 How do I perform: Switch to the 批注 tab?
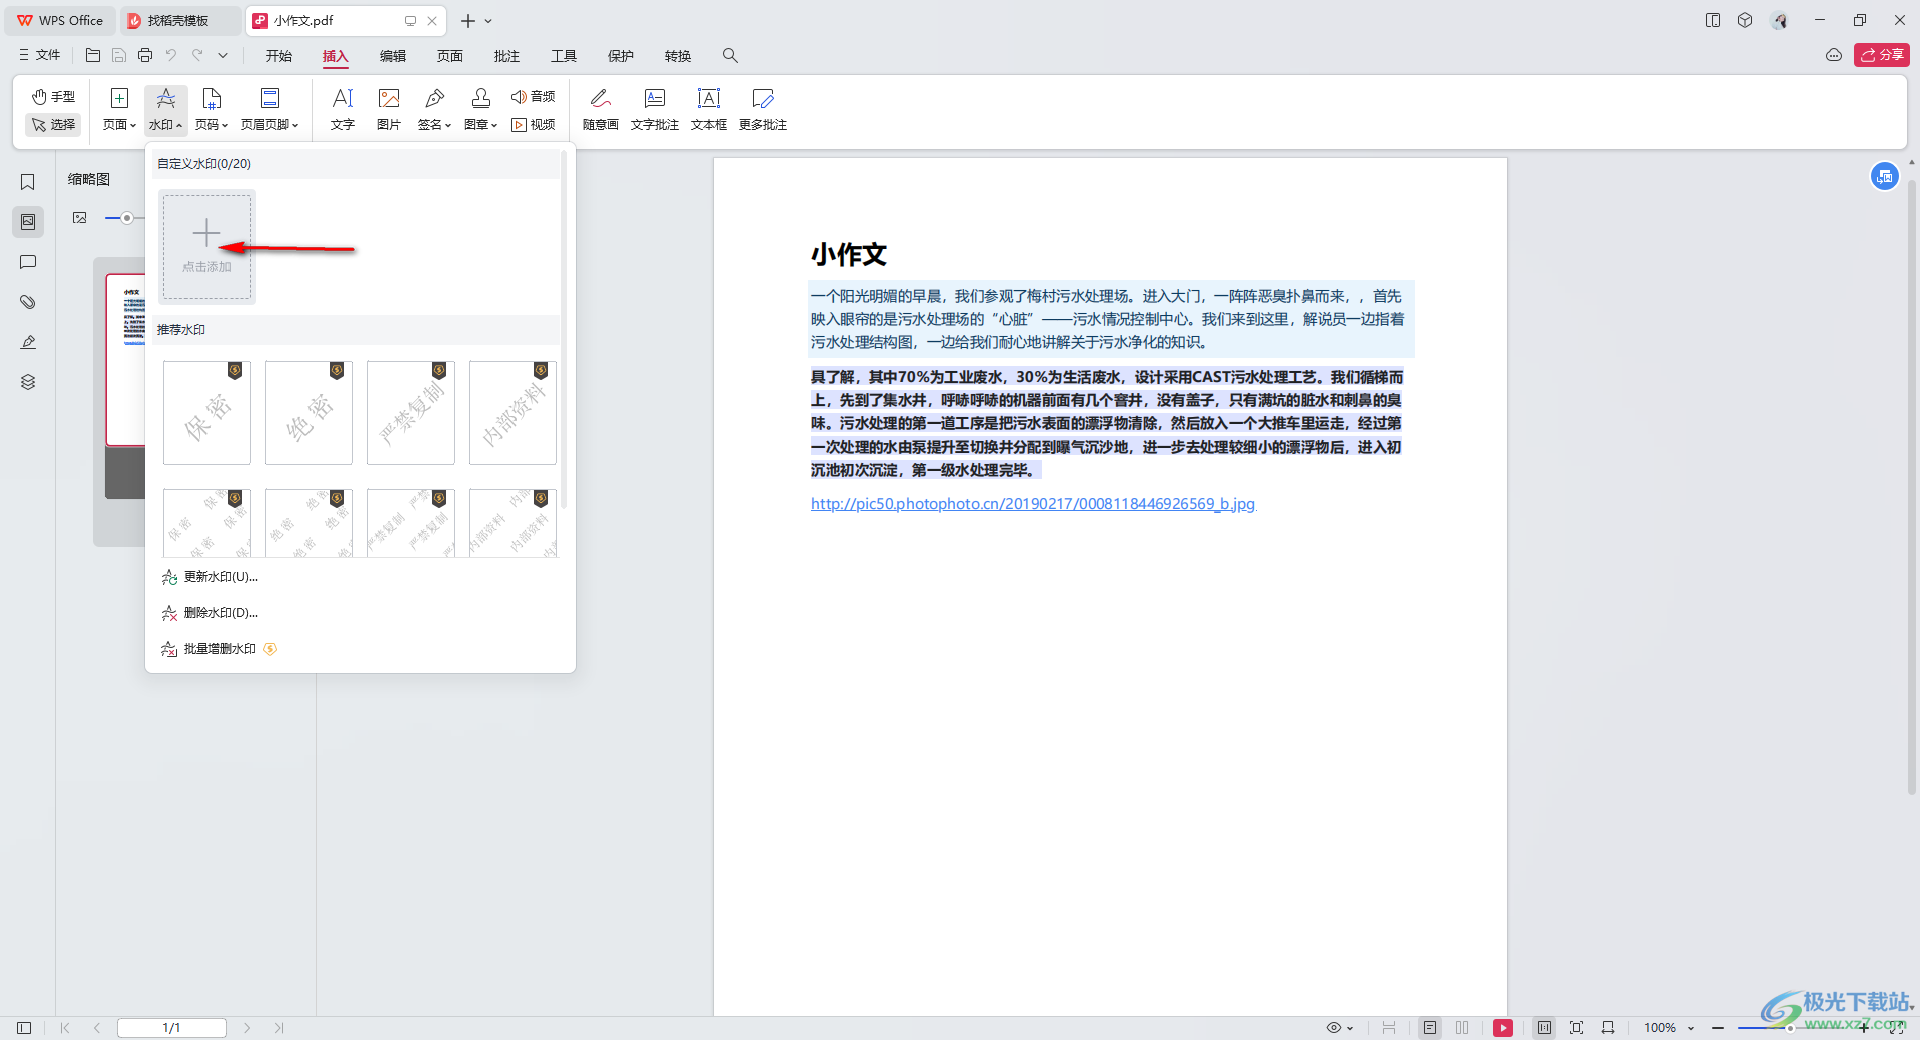507,56
